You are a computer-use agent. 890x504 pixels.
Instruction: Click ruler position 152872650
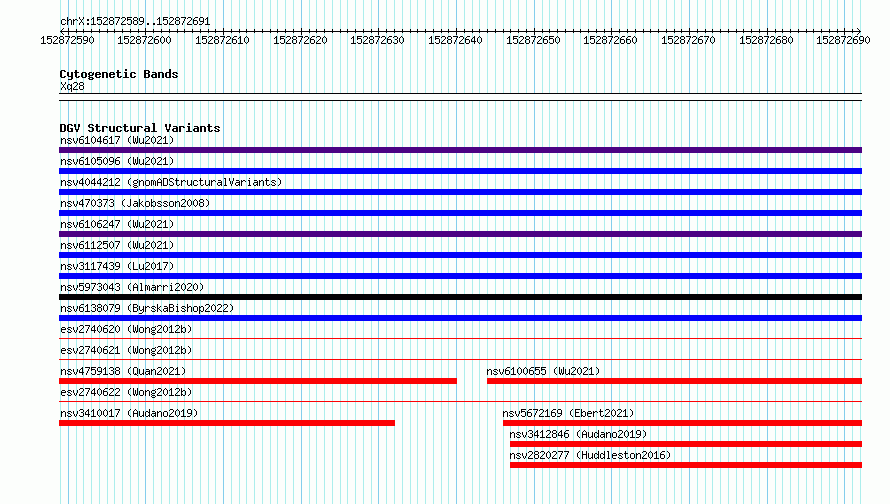[x=533, y=40]
